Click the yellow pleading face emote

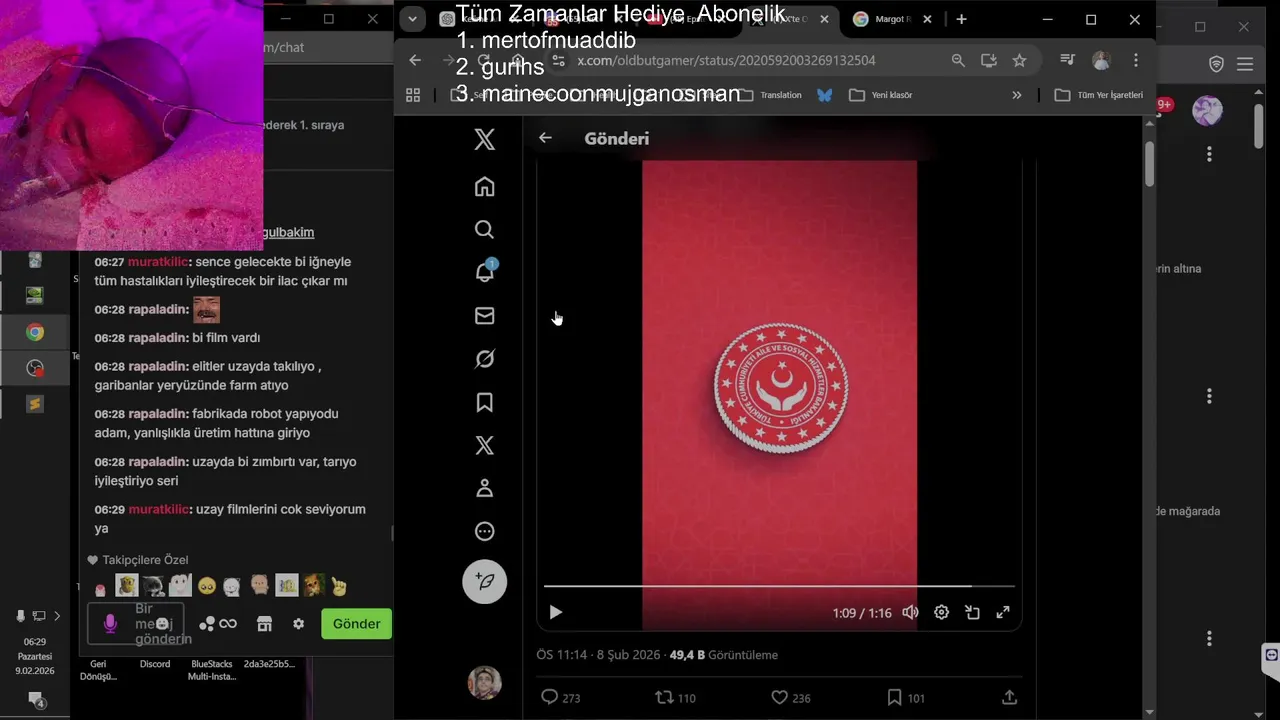click(207, 586)
